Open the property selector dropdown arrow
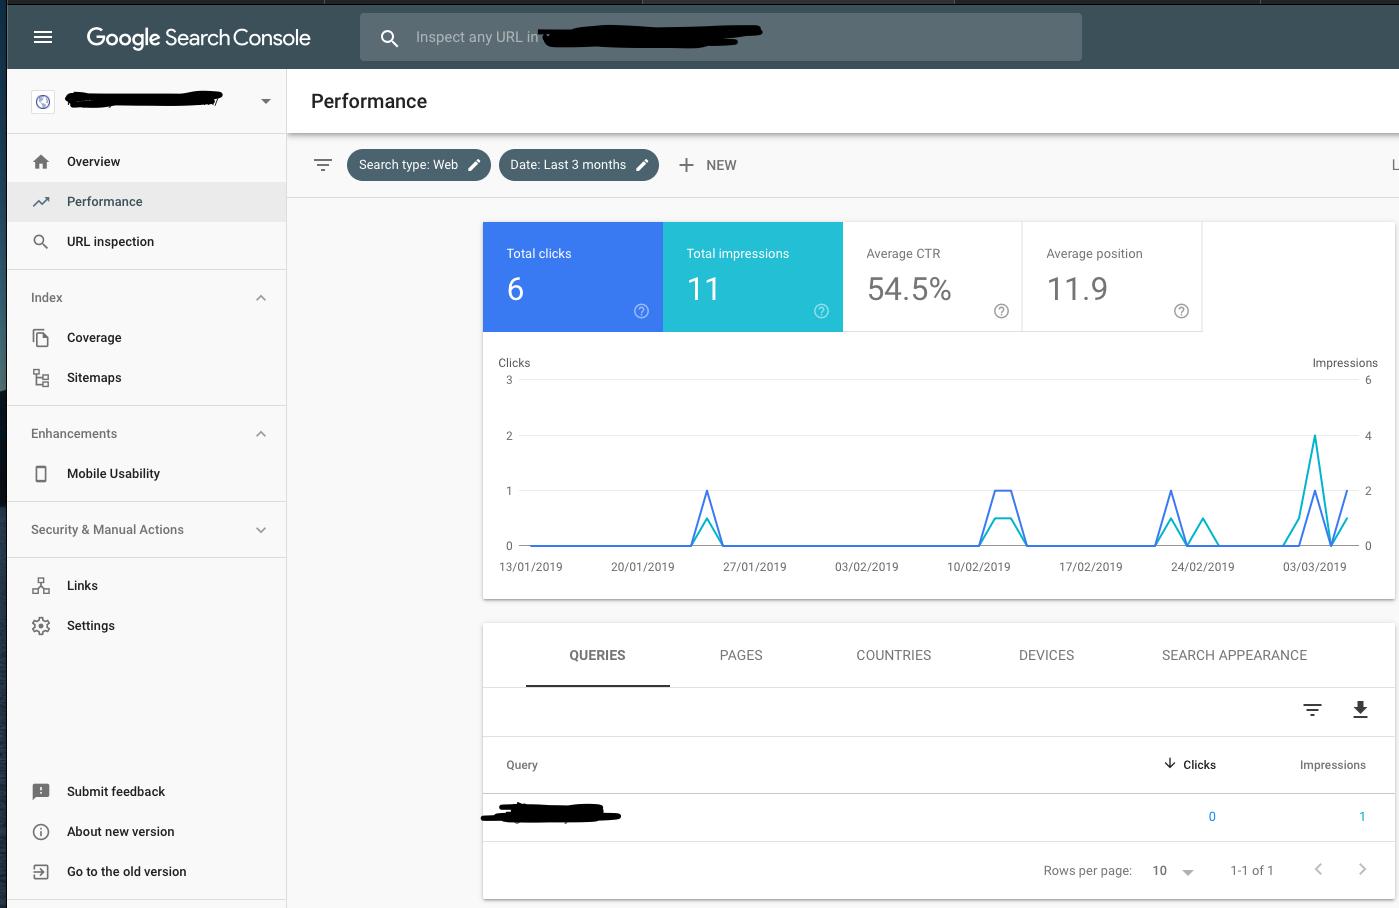 tap(265, 101)
